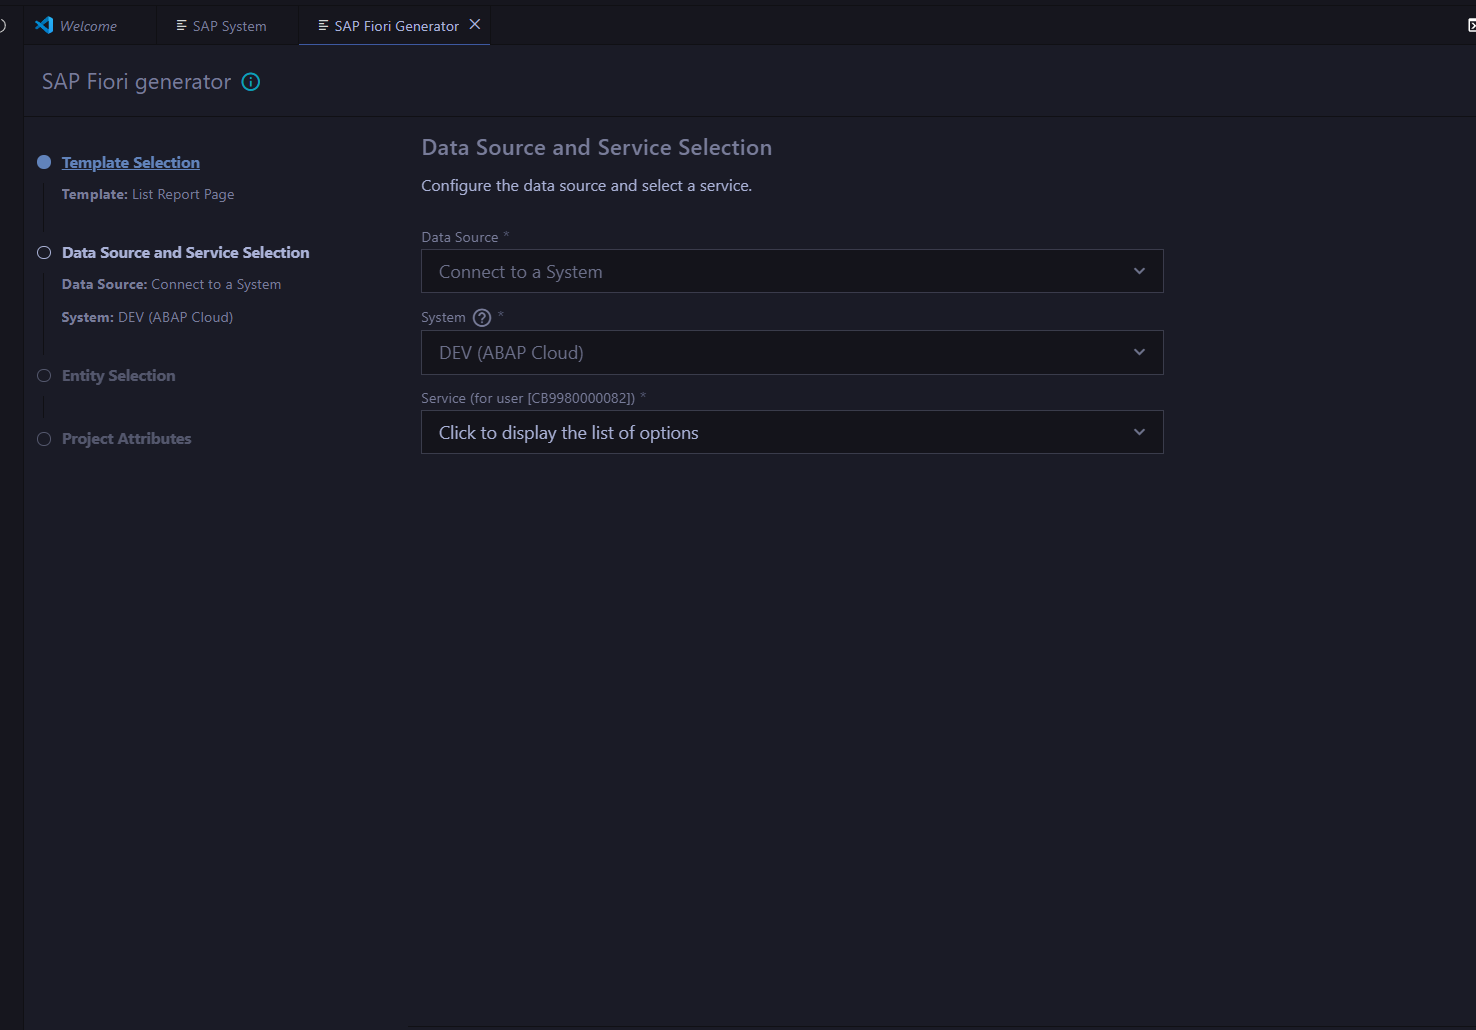Switch to the SAP System tab
The width and height of the screenshot is (1476, 1030).
pos(228,26)
